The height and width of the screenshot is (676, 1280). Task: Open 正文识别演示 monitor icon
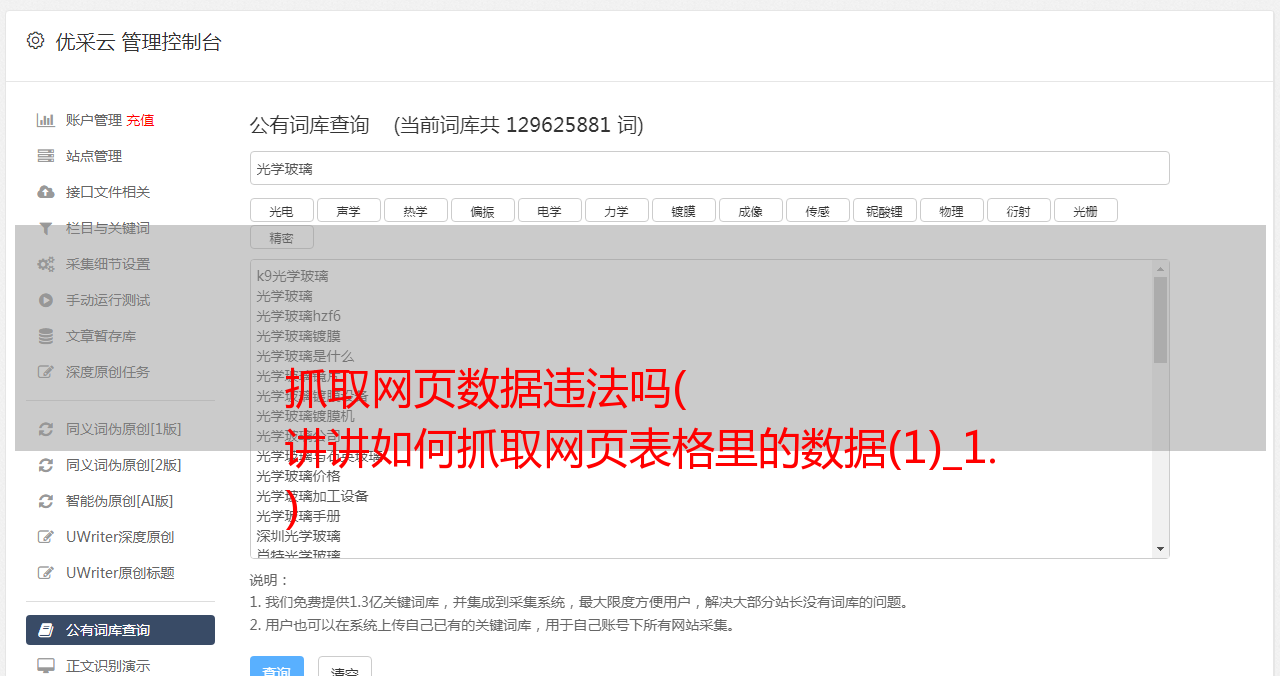coord(46,665)
